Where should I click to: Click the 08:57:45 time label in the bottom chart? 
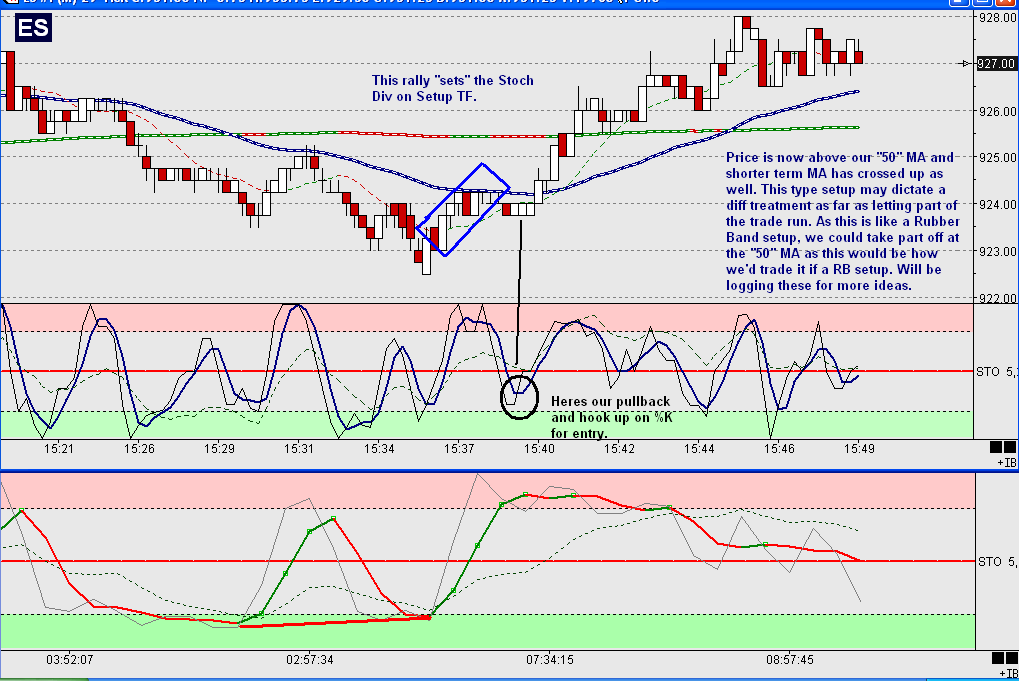790,660
